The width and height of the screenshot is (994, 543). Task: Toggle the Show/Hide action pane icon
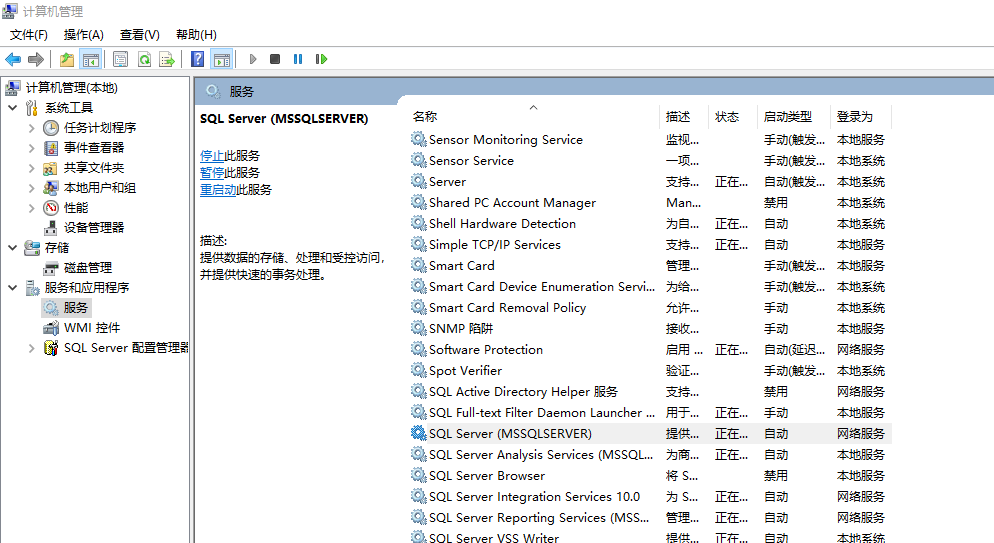222,59
